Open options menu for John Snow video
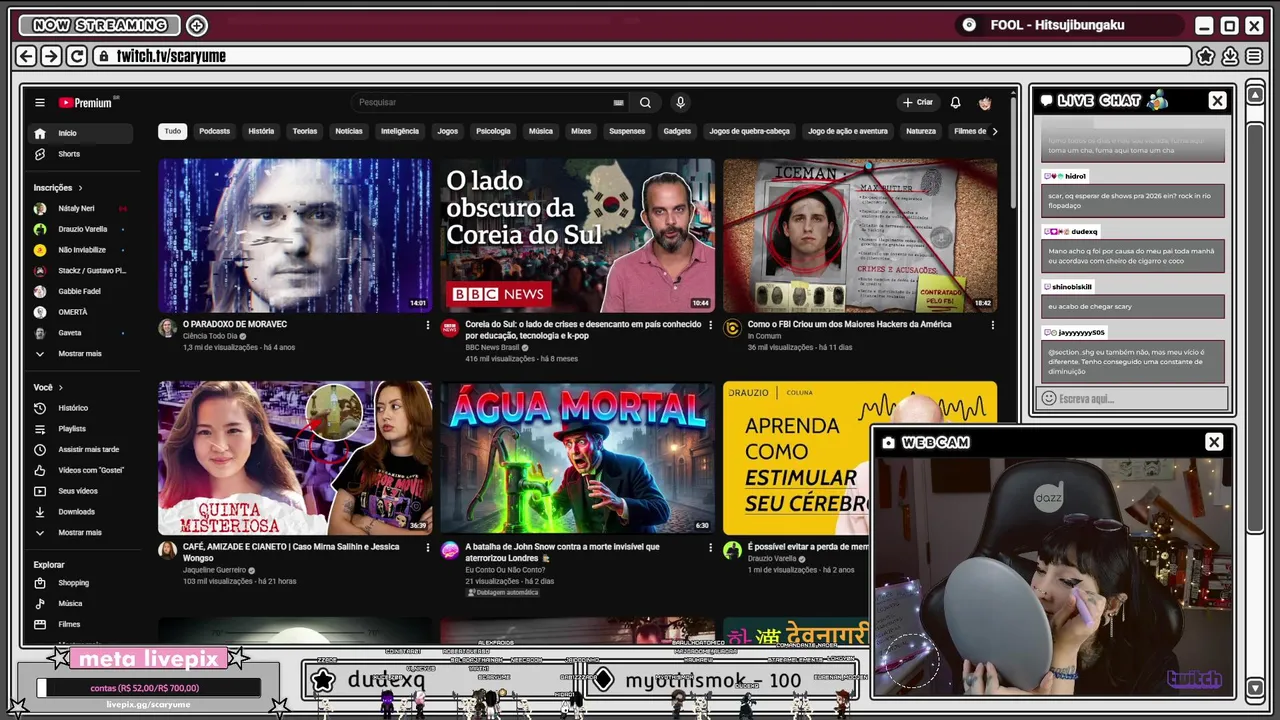This screenshot has width=1280, height=720. point(711,548)
